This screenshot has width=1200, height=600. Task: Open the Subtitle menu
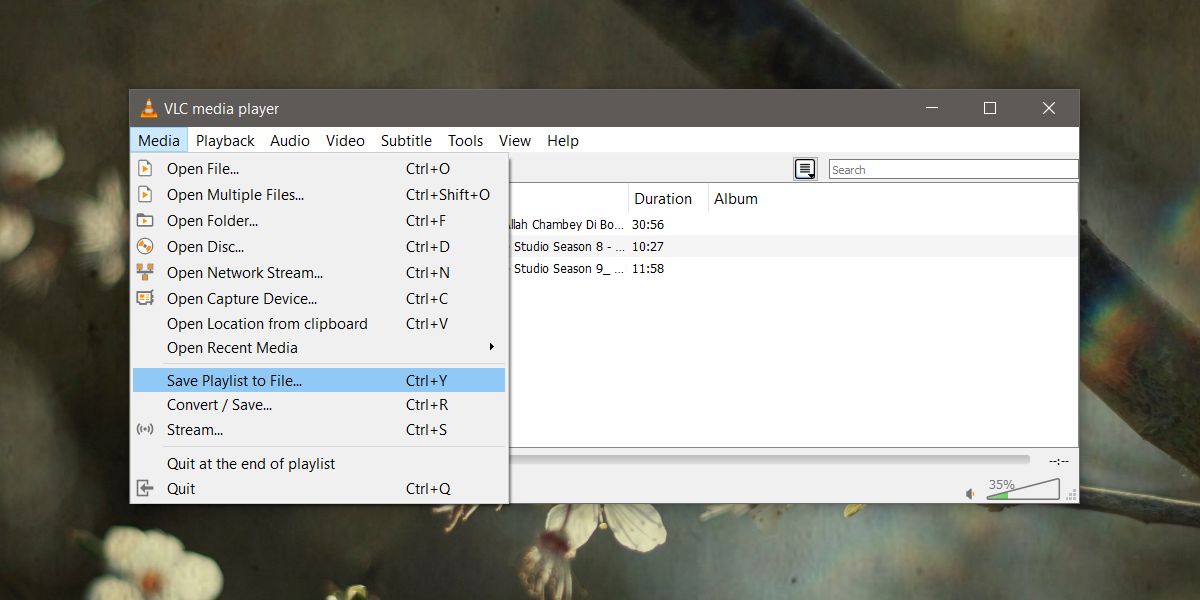click(406, 140)
